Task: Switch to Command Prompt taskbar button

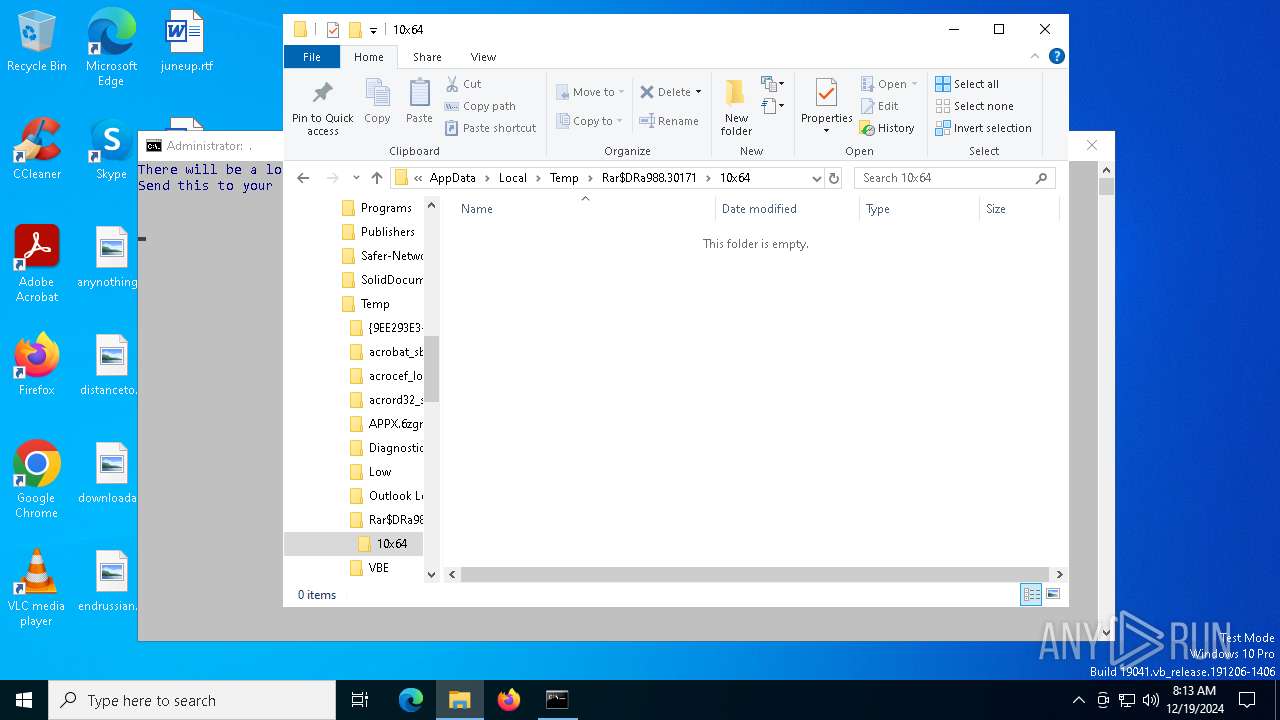Action: click(x=557, y=700)
